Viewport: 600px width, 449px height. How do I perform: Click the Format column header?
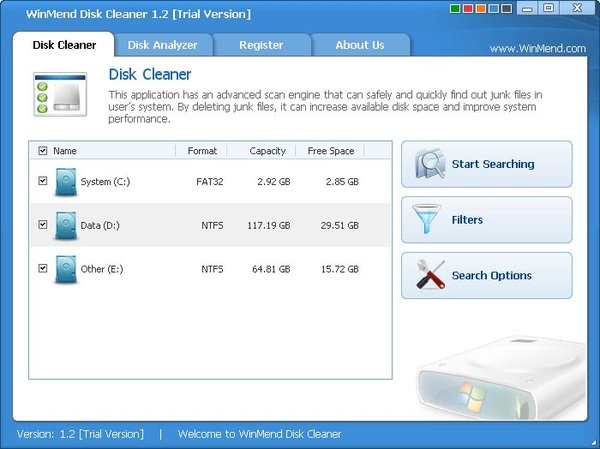coord(202,151)
